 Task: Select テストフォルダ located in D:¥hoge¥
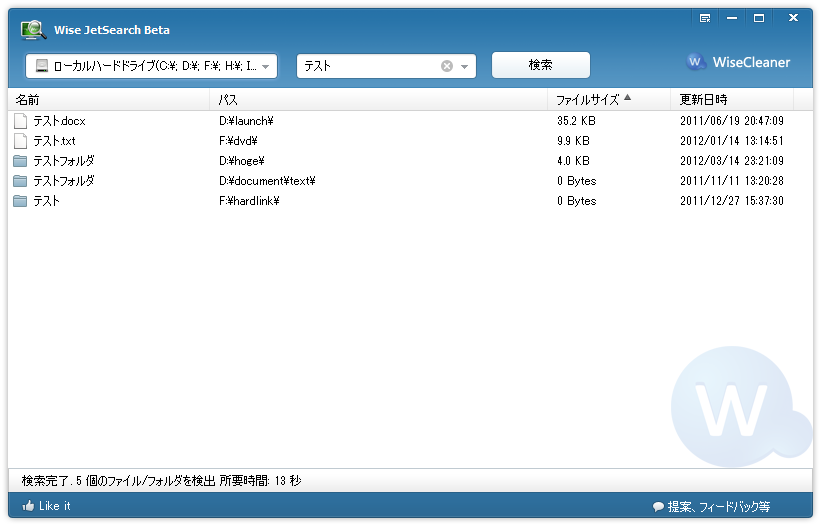pos(64,161)
